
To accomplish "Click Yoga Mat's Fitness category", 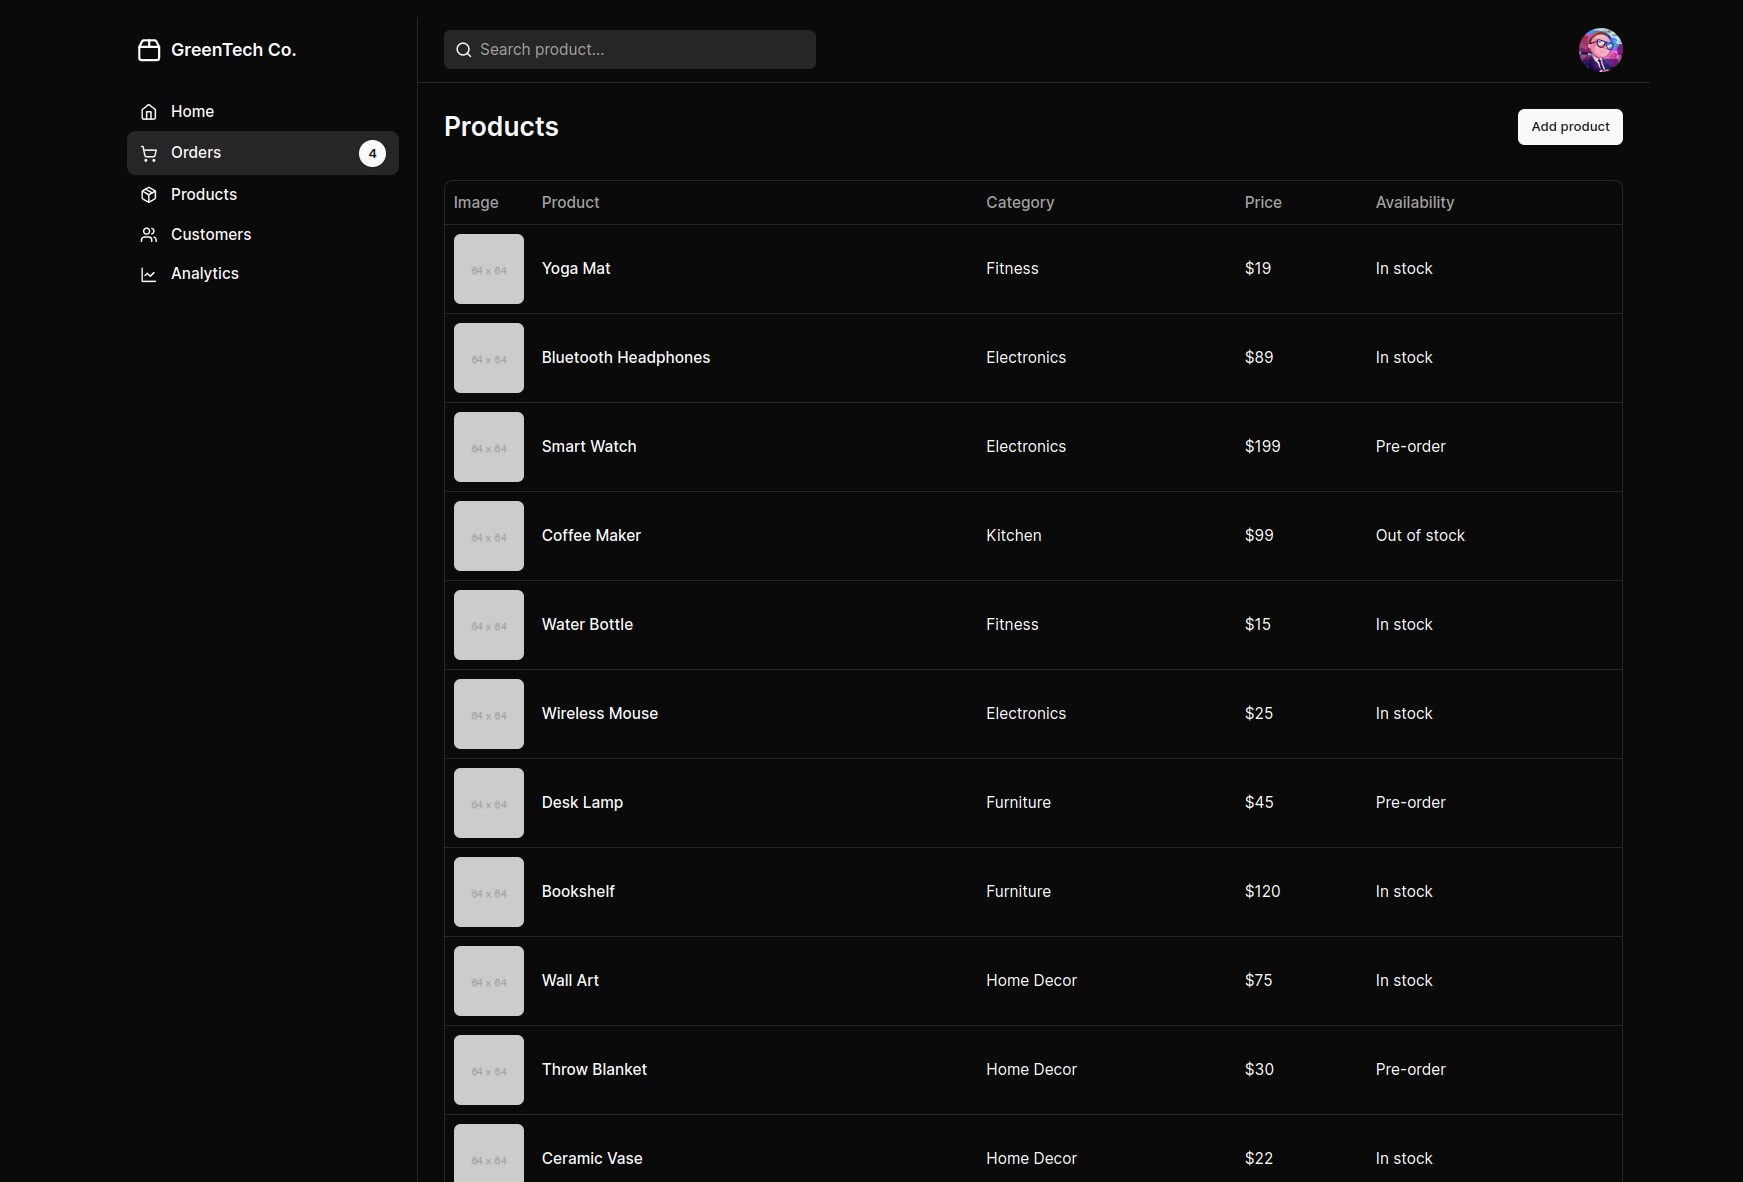I will point(1012,269).
